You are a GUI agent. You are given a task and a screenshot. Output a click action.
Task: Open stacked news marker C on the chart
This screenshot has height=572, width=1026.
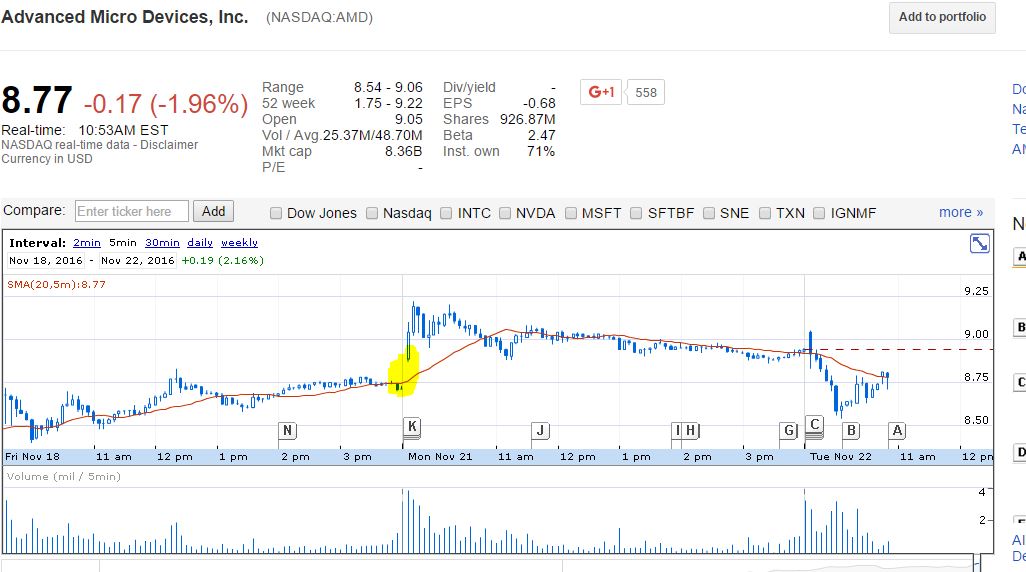click(x=814, y=425)
